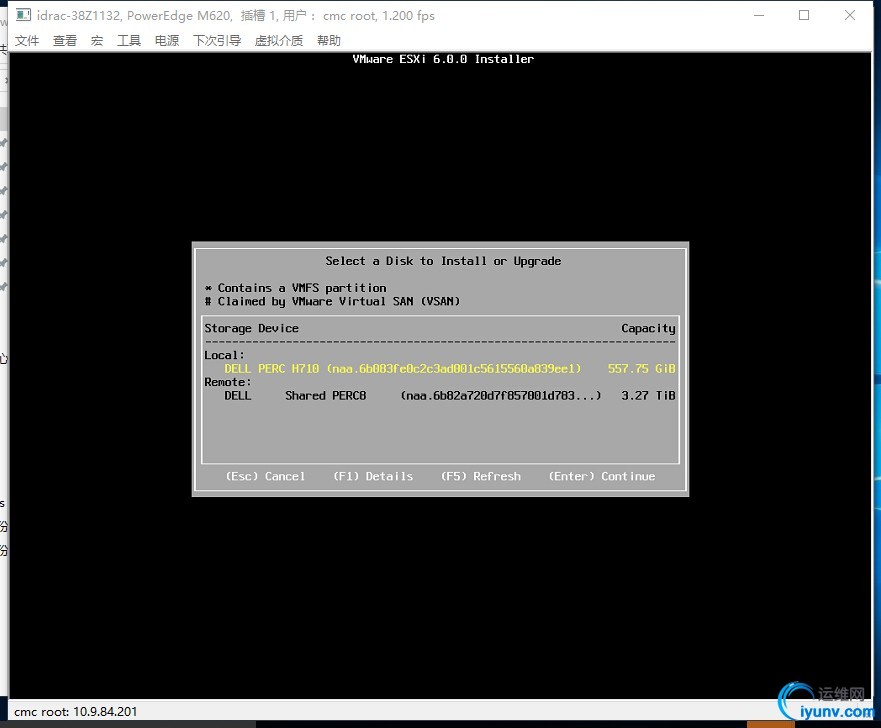
Task: Click the Local: section label
Action: click(x=224, y=355)
